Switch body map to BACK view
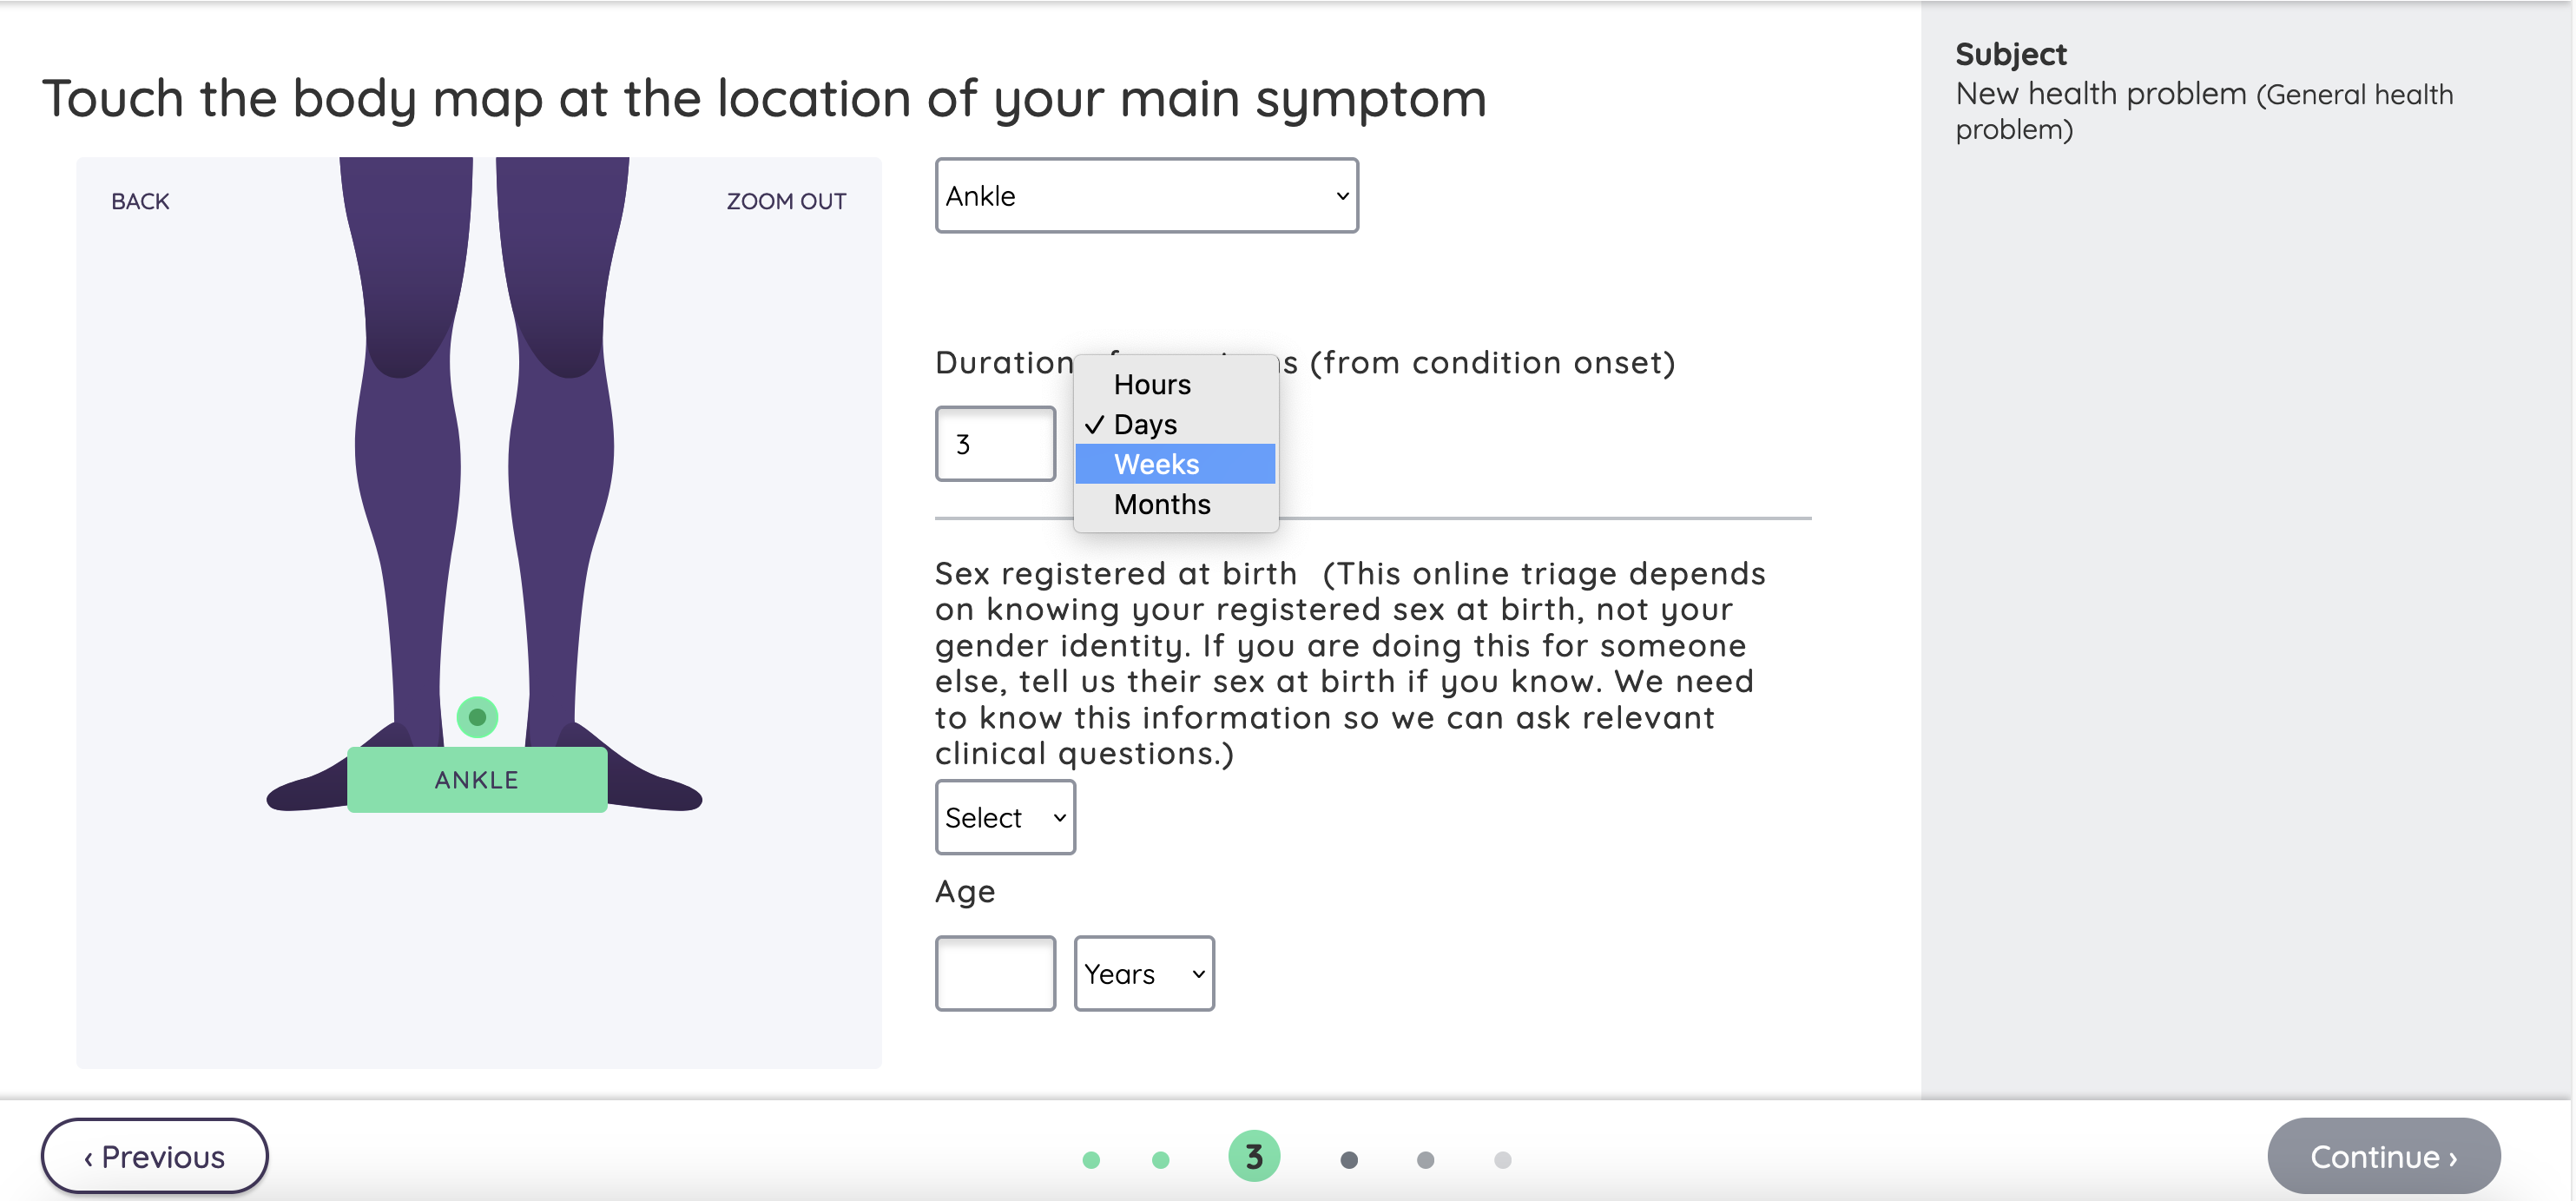The image size is (2576, 1201). click(140, 202)
